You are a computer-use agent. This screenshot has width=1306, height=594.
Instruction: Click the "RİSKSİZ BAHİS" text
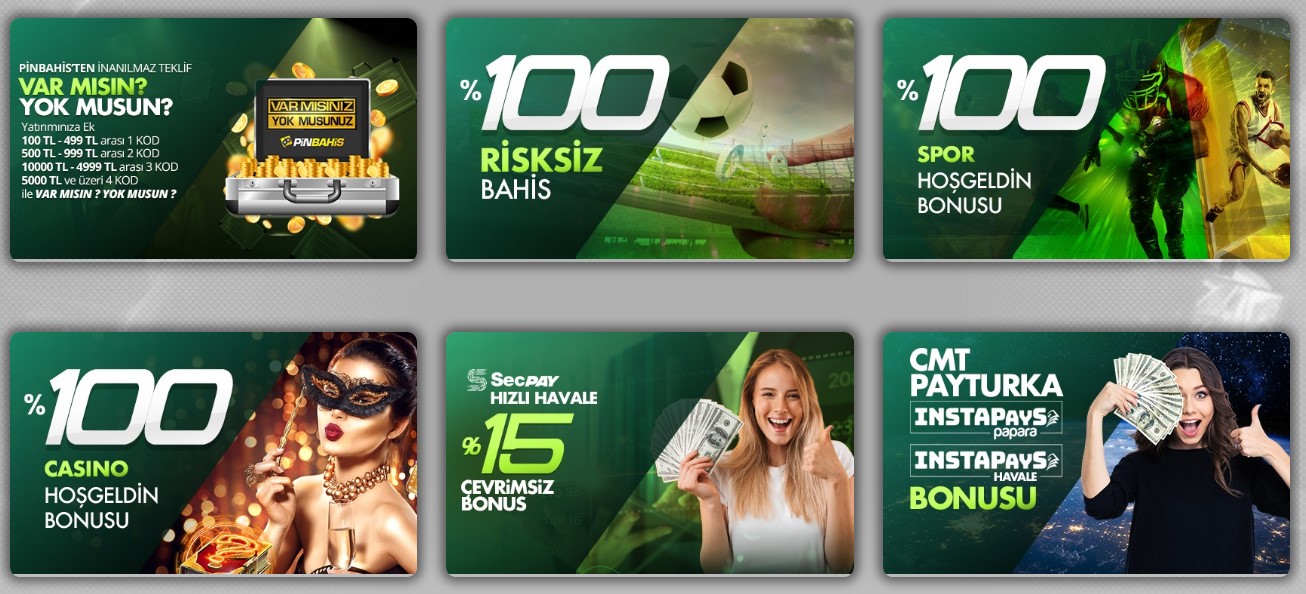(x=541, y=172)
